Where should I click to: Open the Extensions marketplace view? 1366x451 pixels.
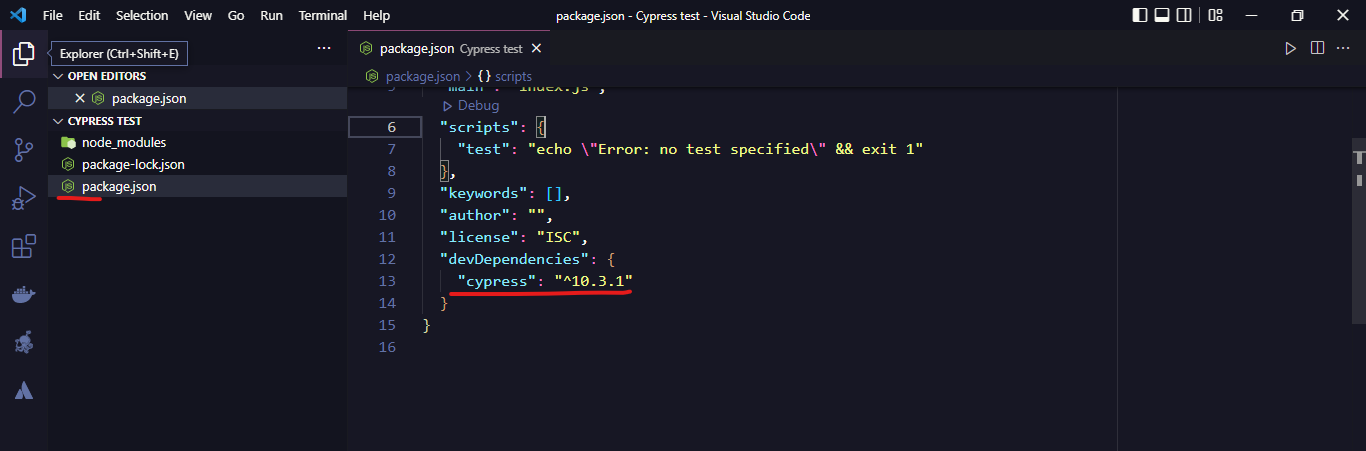click(24, 247)
